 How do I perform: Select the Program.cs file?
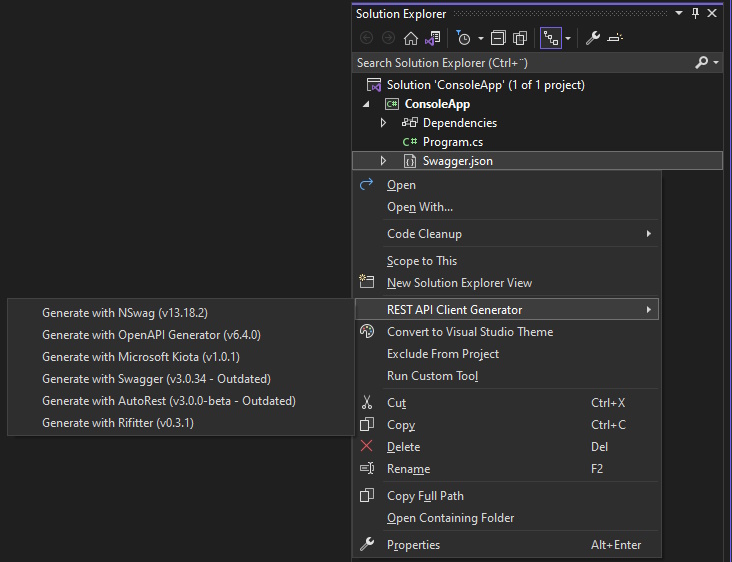[453, 142]
